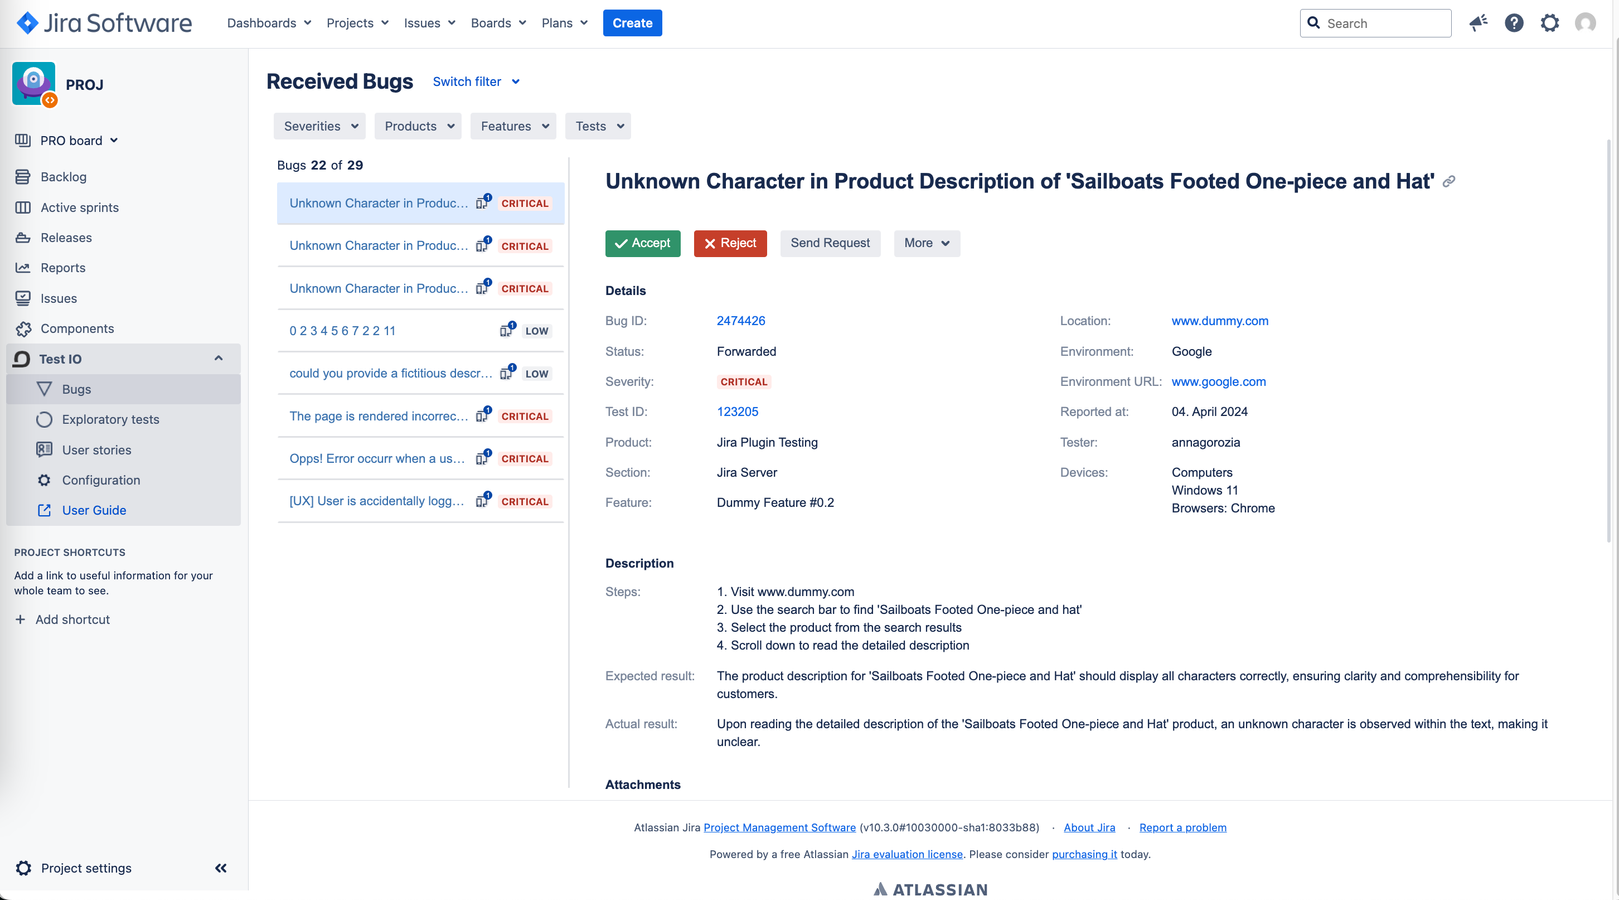This screenshot has height=900, width=1619.
Task: Open Test ID 123205 link
Action: click(x=737, y=412)
